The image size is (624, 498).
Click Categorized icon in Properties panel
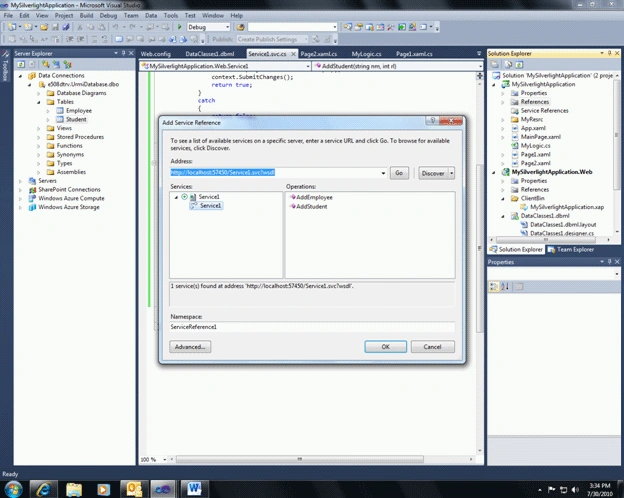click(493, 286)
